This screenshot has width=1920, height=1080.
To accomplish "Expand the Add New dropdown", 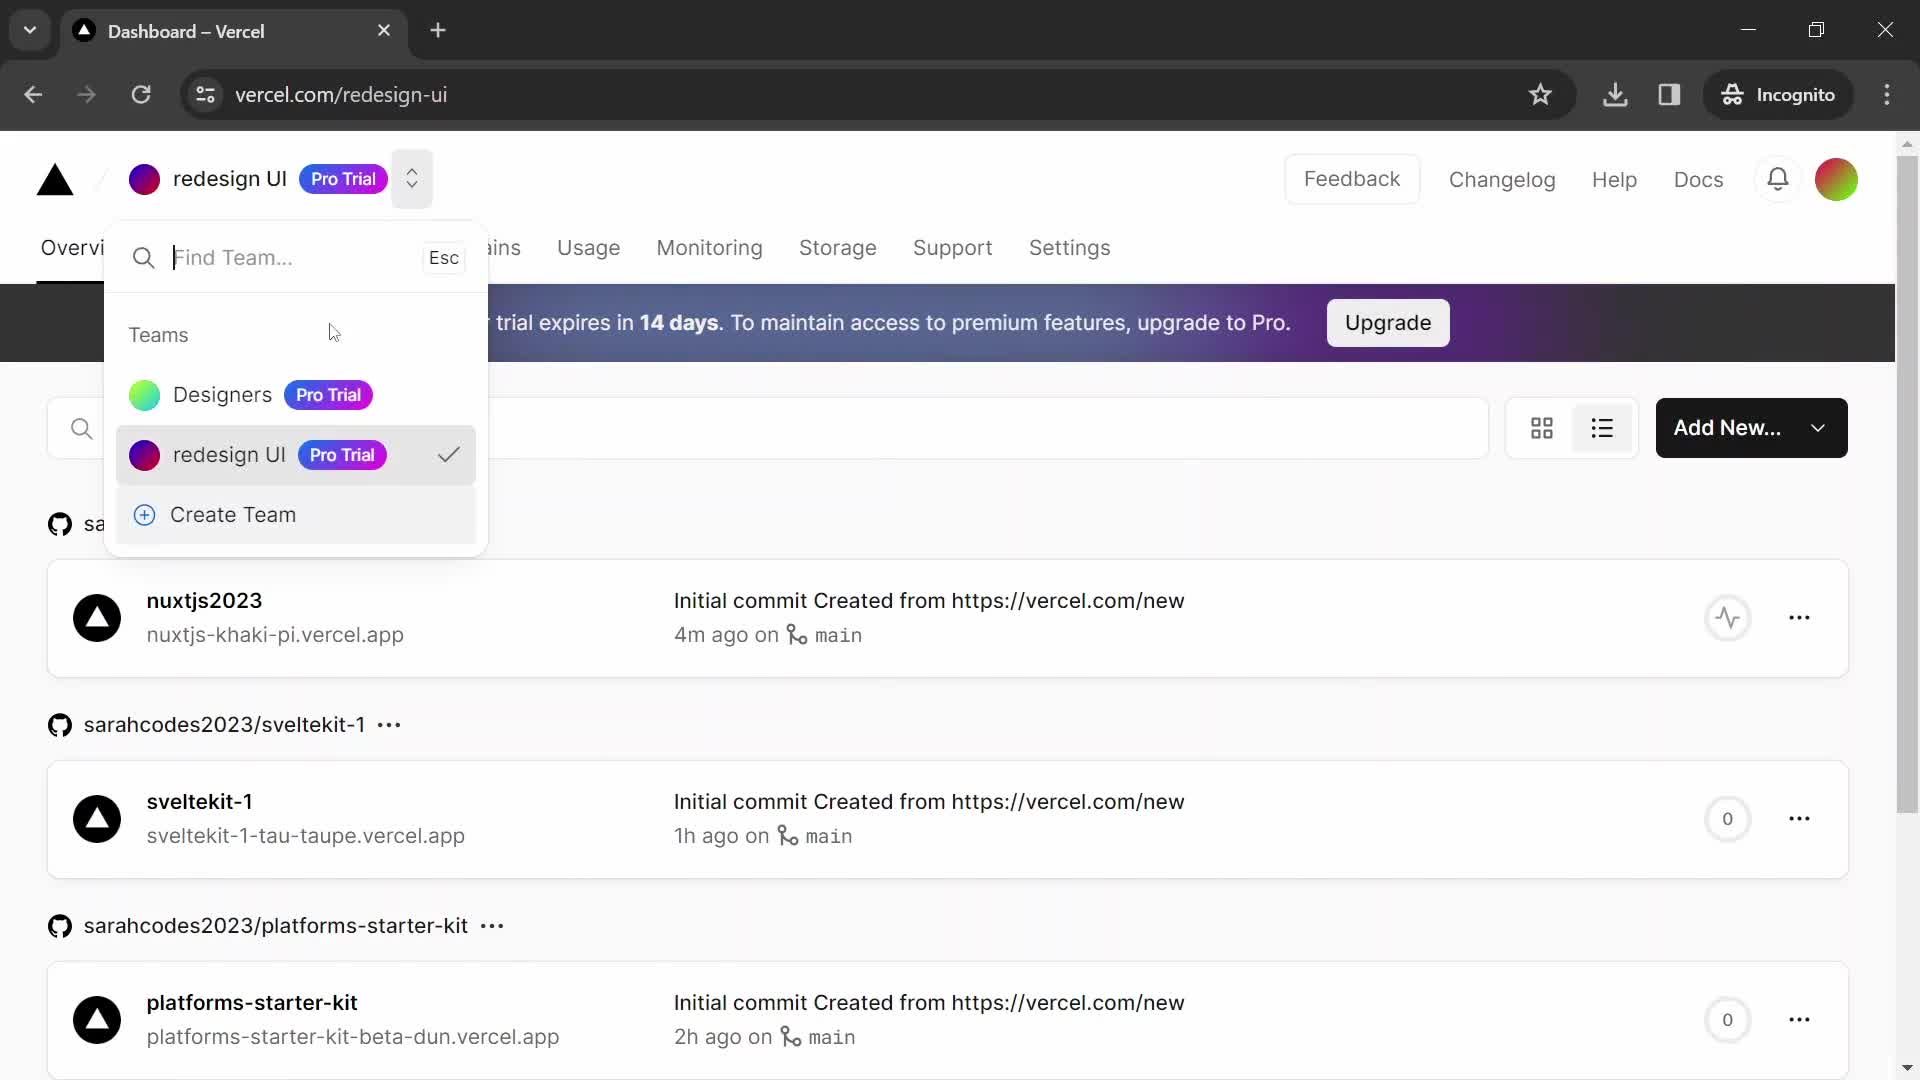I will click(x=1817, y=428).
